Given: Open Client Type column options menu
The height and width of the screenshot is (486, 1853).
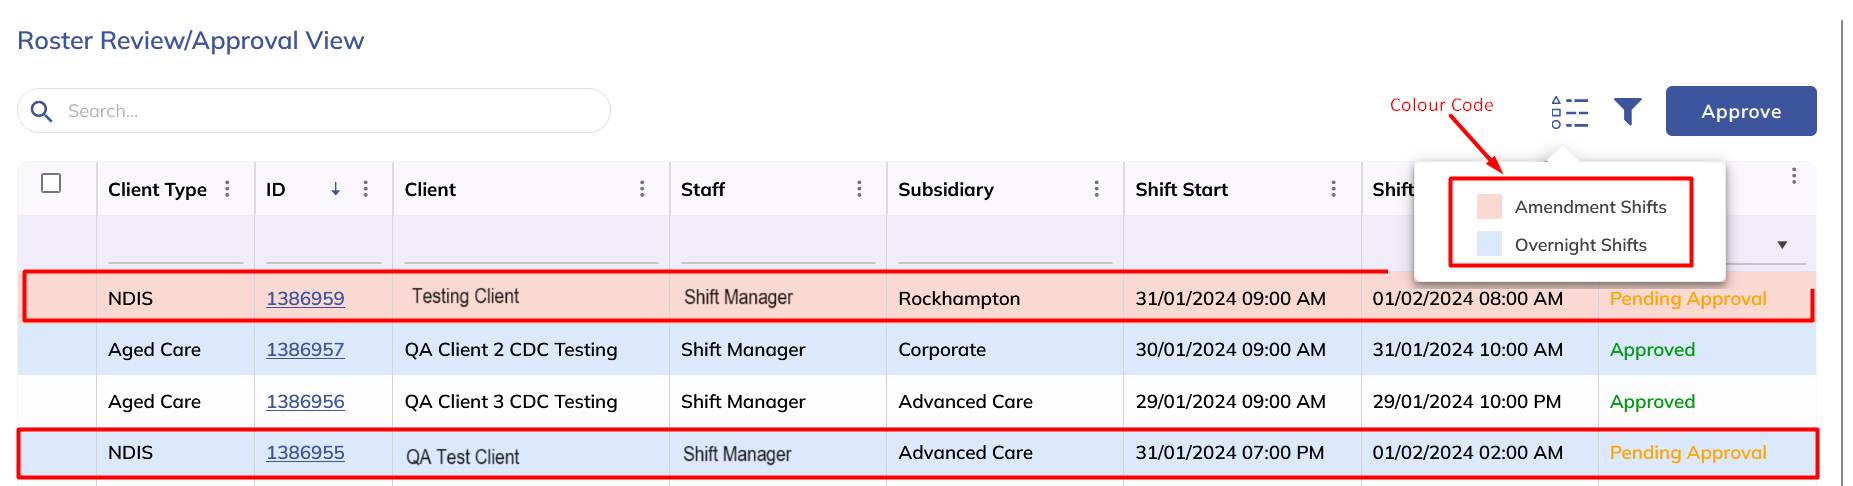Looking at the screenshot, I should pyautogui.click(x=228, y=189).
